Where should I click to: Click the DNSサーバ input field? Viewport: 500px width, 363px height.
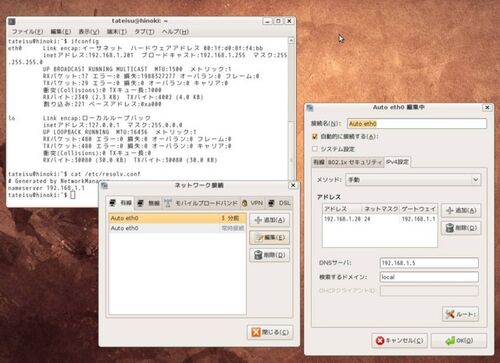429,263
